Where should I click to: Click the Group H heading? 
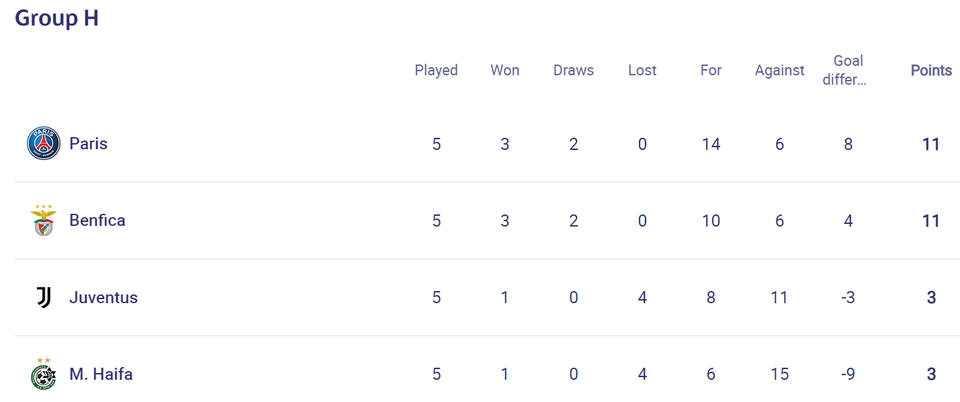tap(56, 18)
